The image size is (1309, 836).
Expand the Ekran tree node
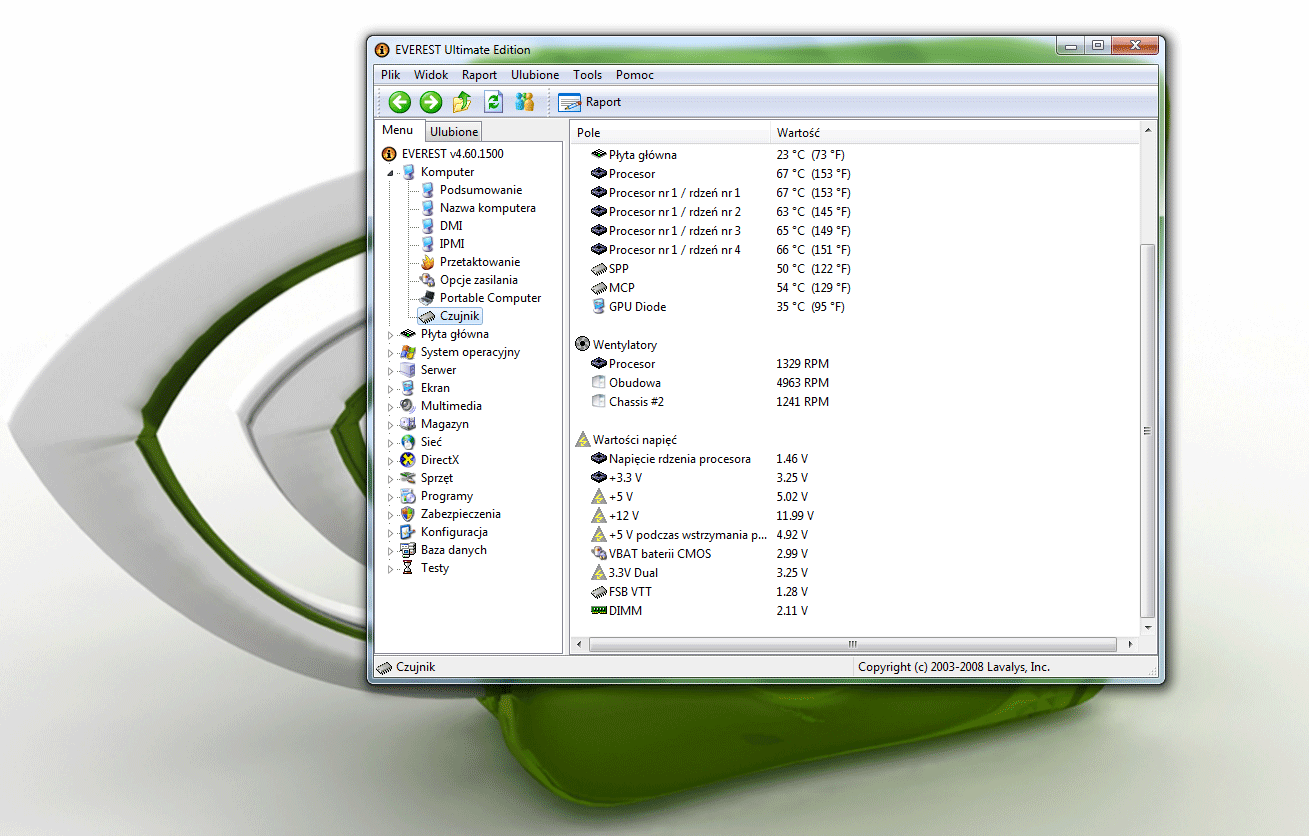(x=391, y=389)
